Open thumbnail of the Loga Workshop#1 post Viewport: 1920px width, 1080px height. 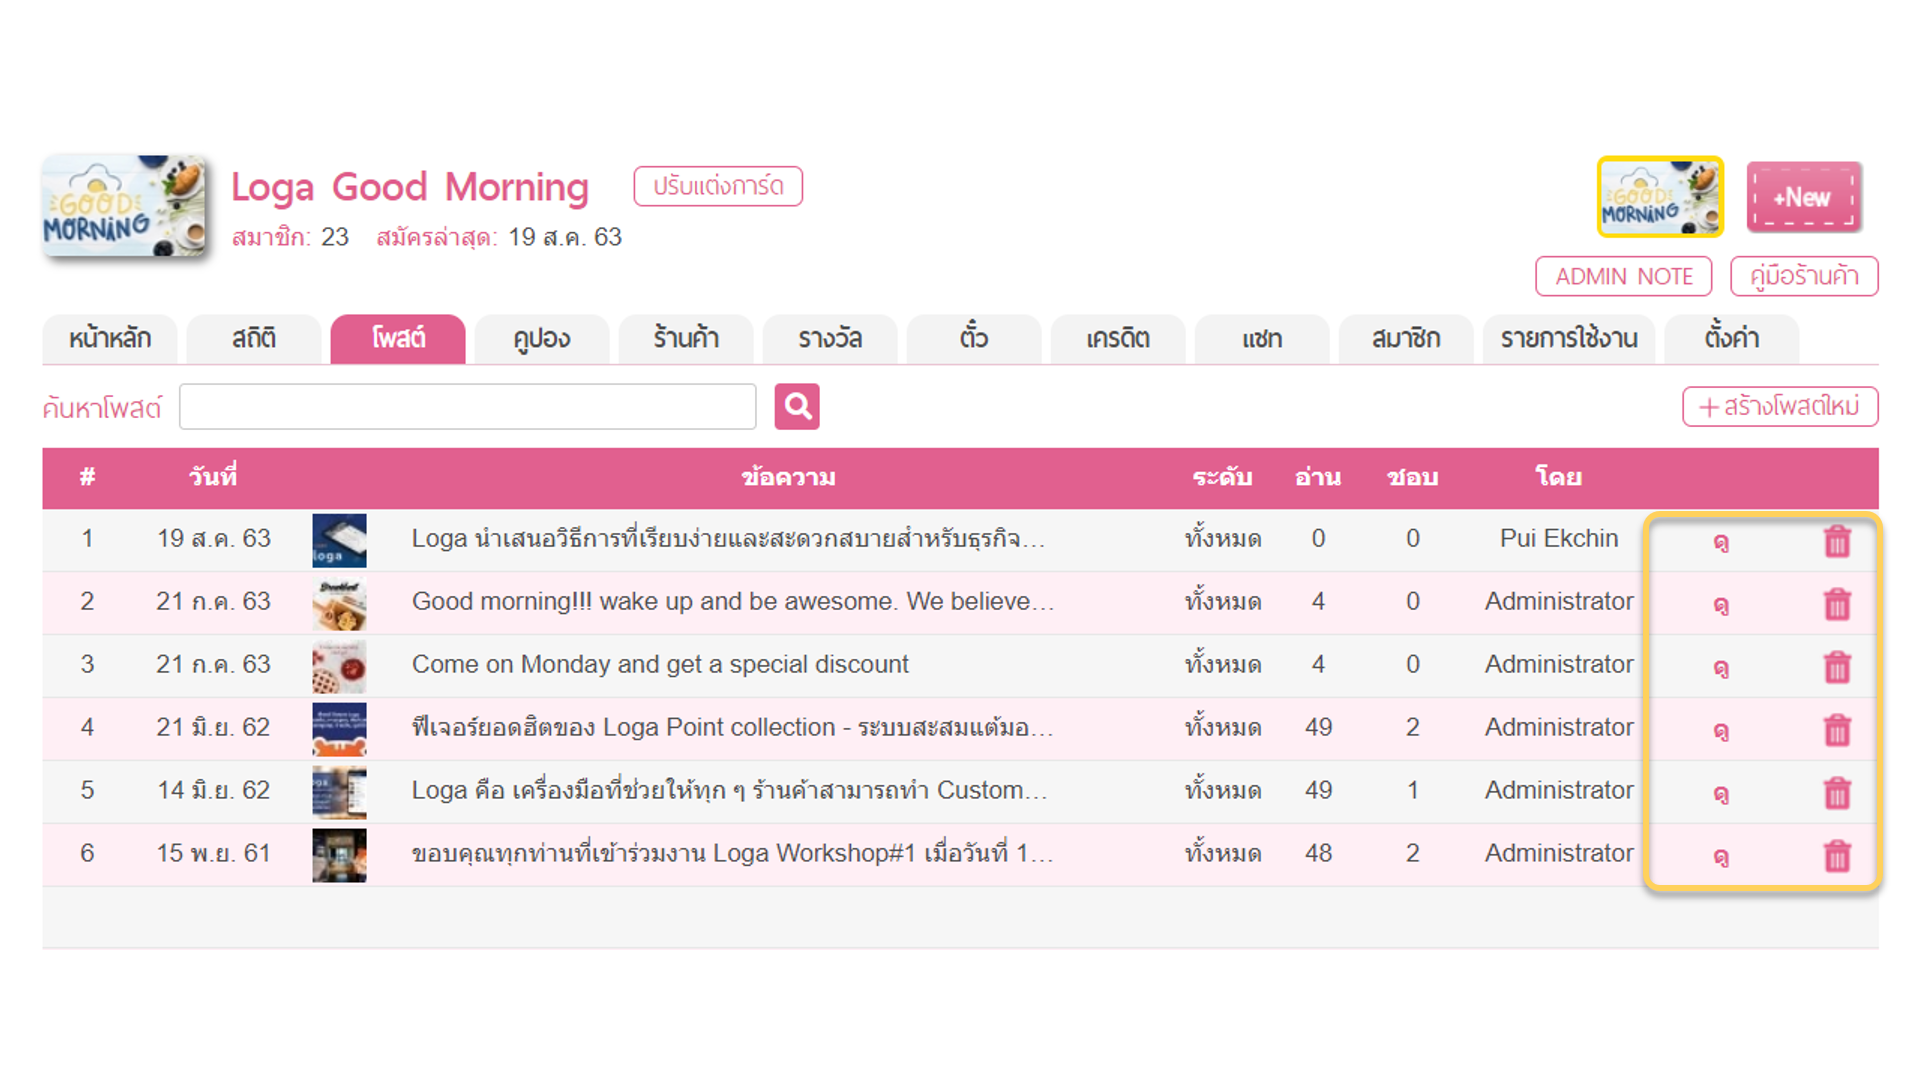click(x=339, y=855)
